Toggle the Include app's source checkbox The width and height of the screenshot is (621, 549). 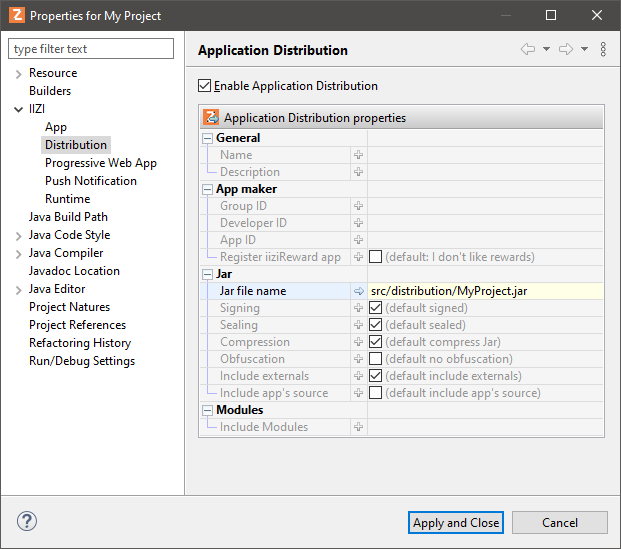[375, 393]
